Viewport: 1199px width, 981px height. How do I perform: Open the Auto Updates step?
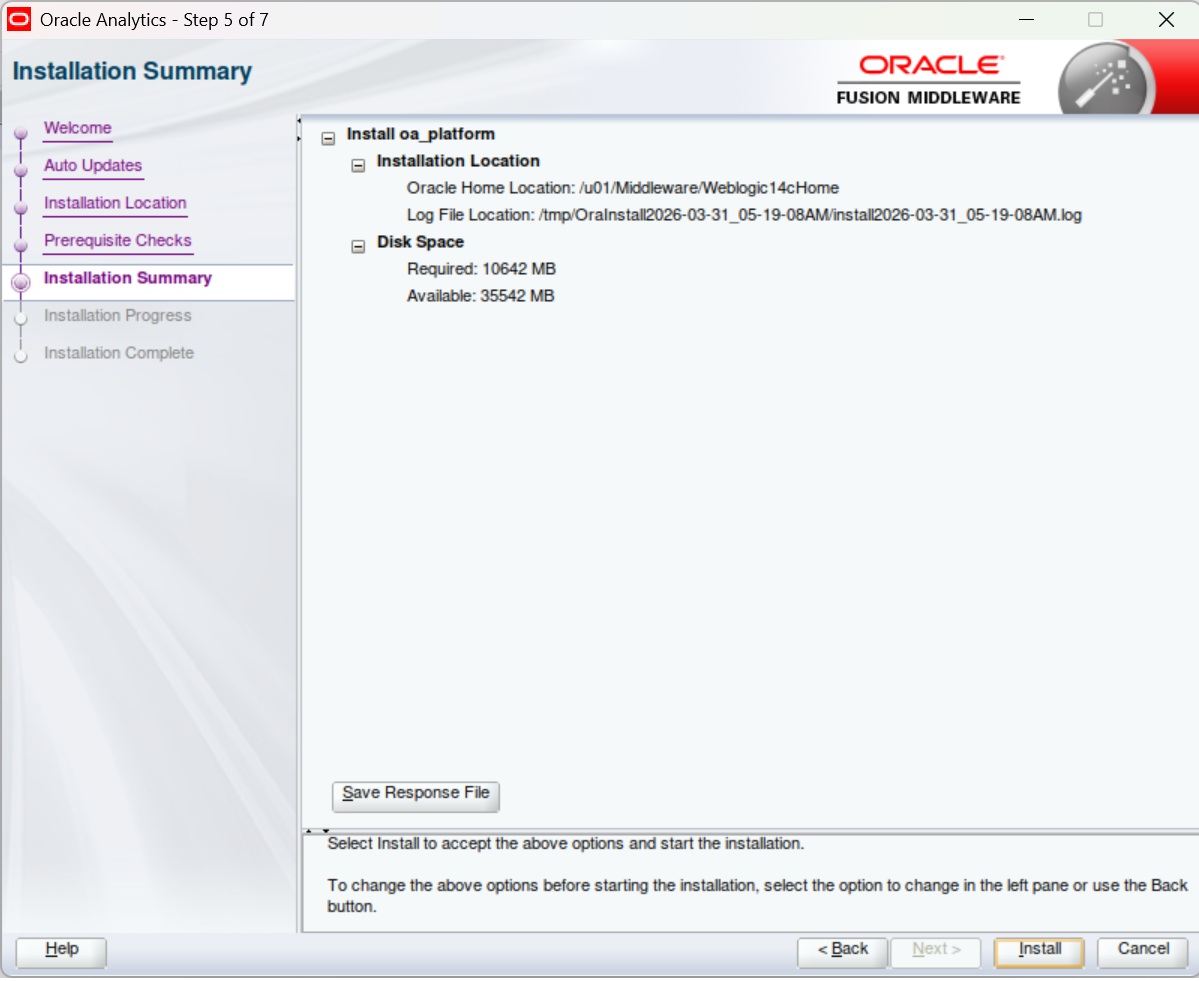tap(93, 165)
